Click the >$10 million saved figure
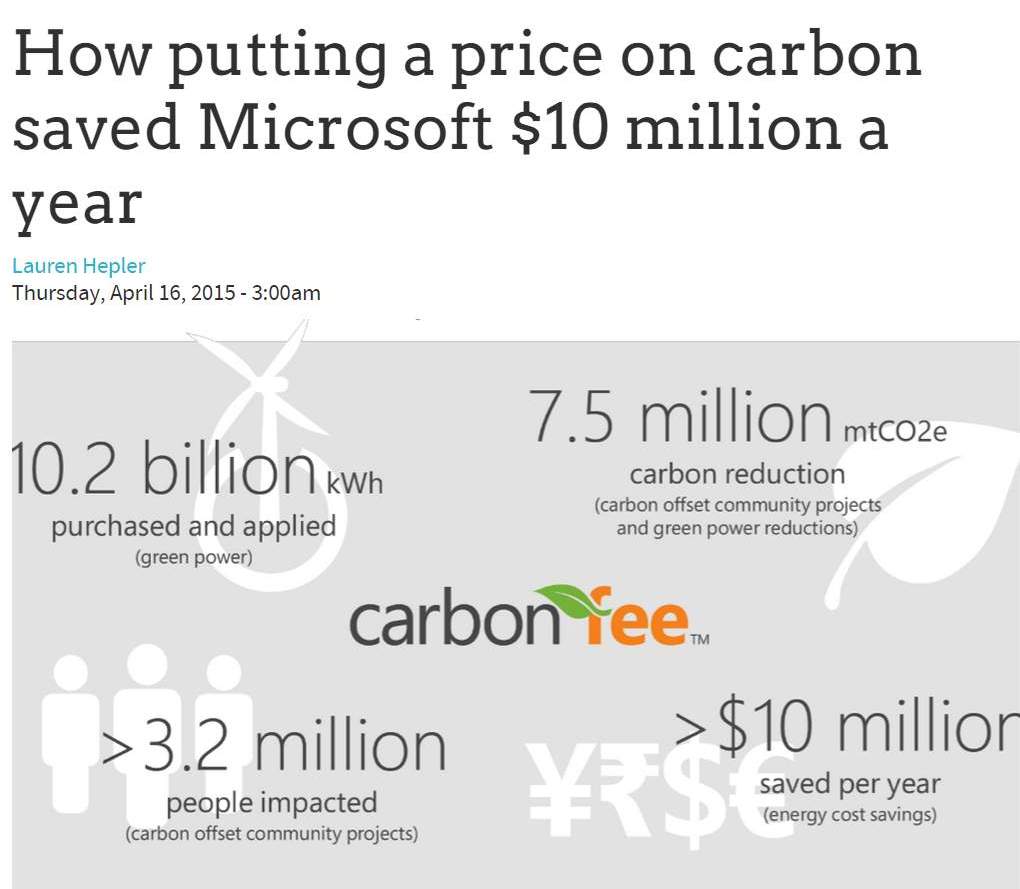The width and height of the screenshot is (1020, 889). [x=847, y=725]
